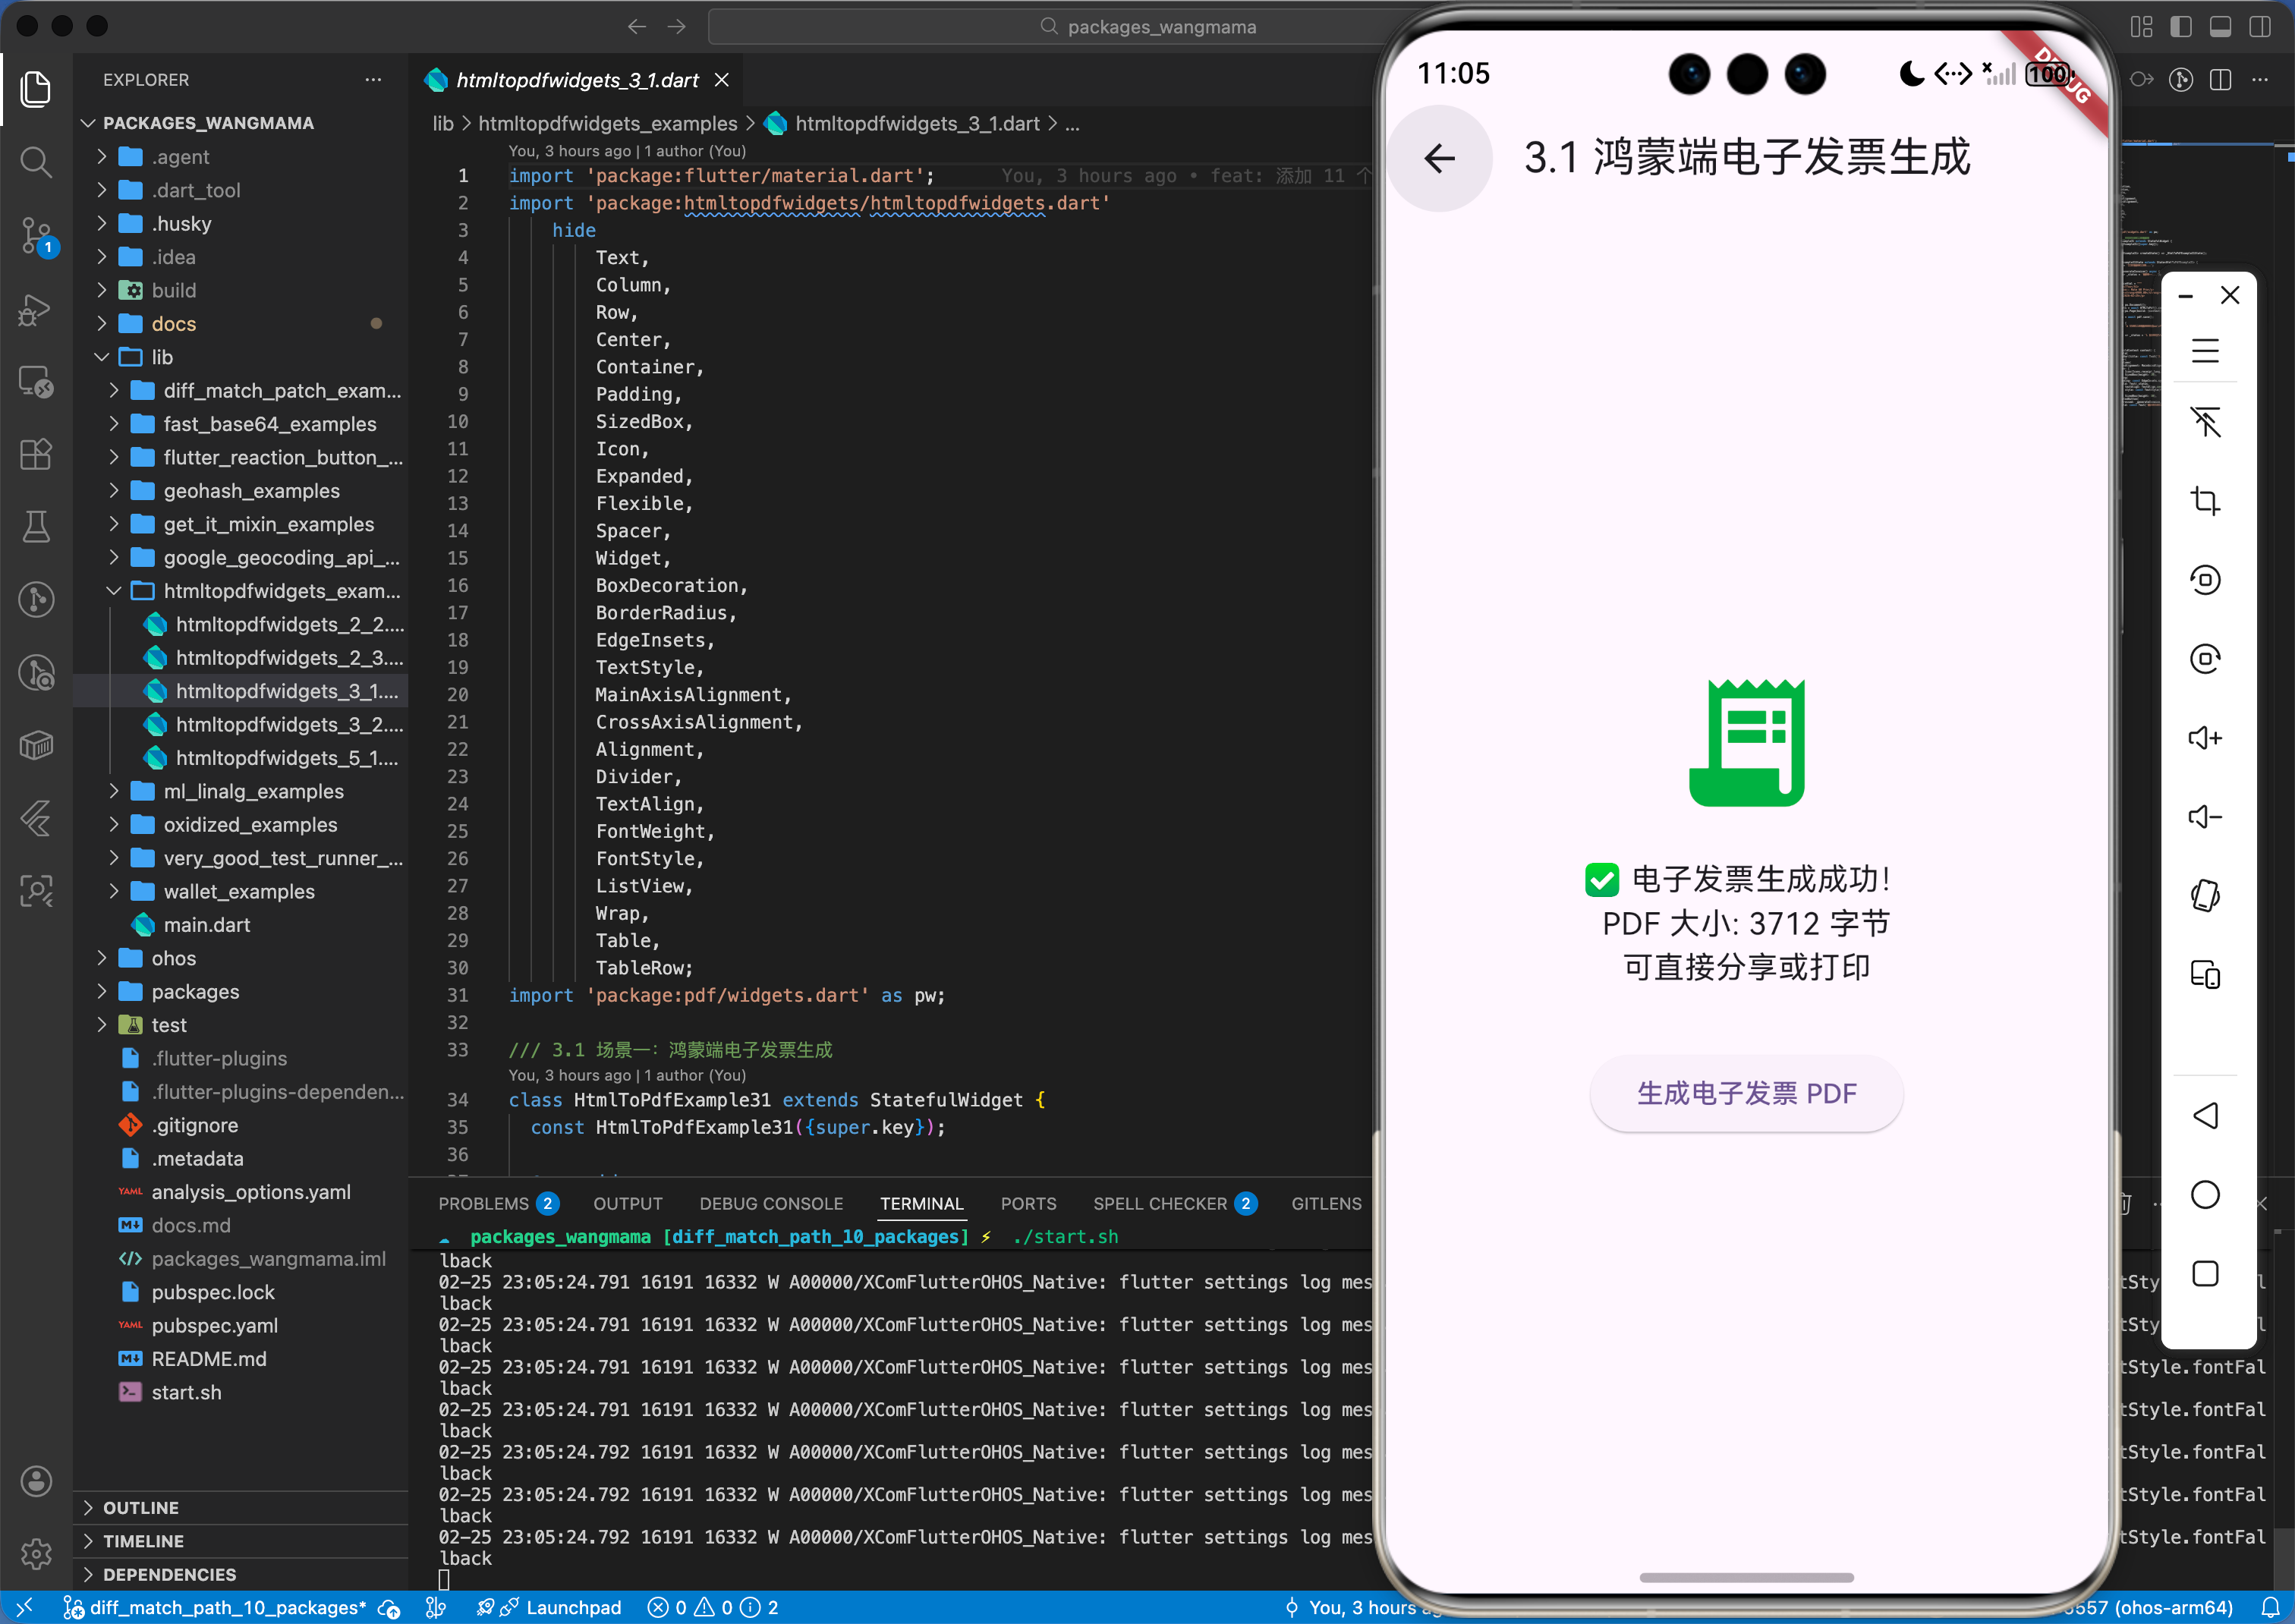Tap the 生成电子发票 PDF button
The width and height of the screenshot is (2295, 1624).
tap(1745, 1093)
